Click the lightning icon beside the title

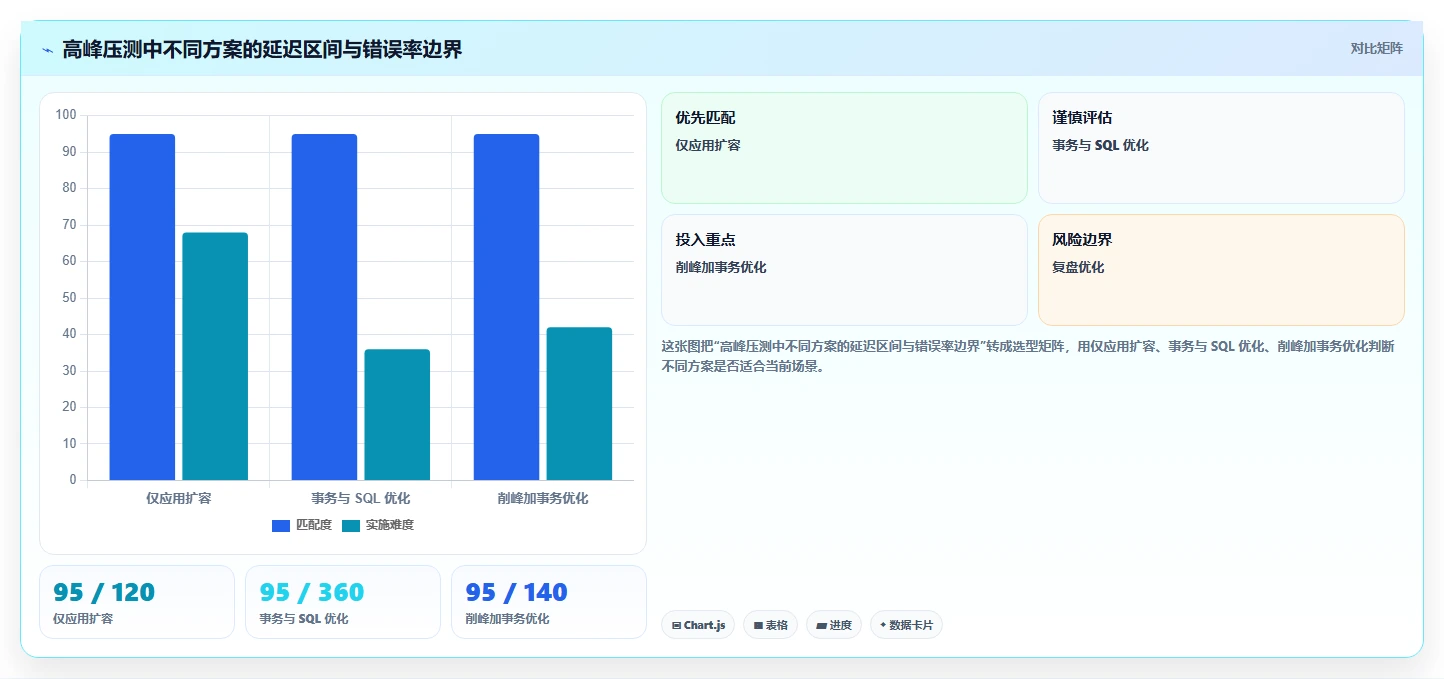[48, 50]
